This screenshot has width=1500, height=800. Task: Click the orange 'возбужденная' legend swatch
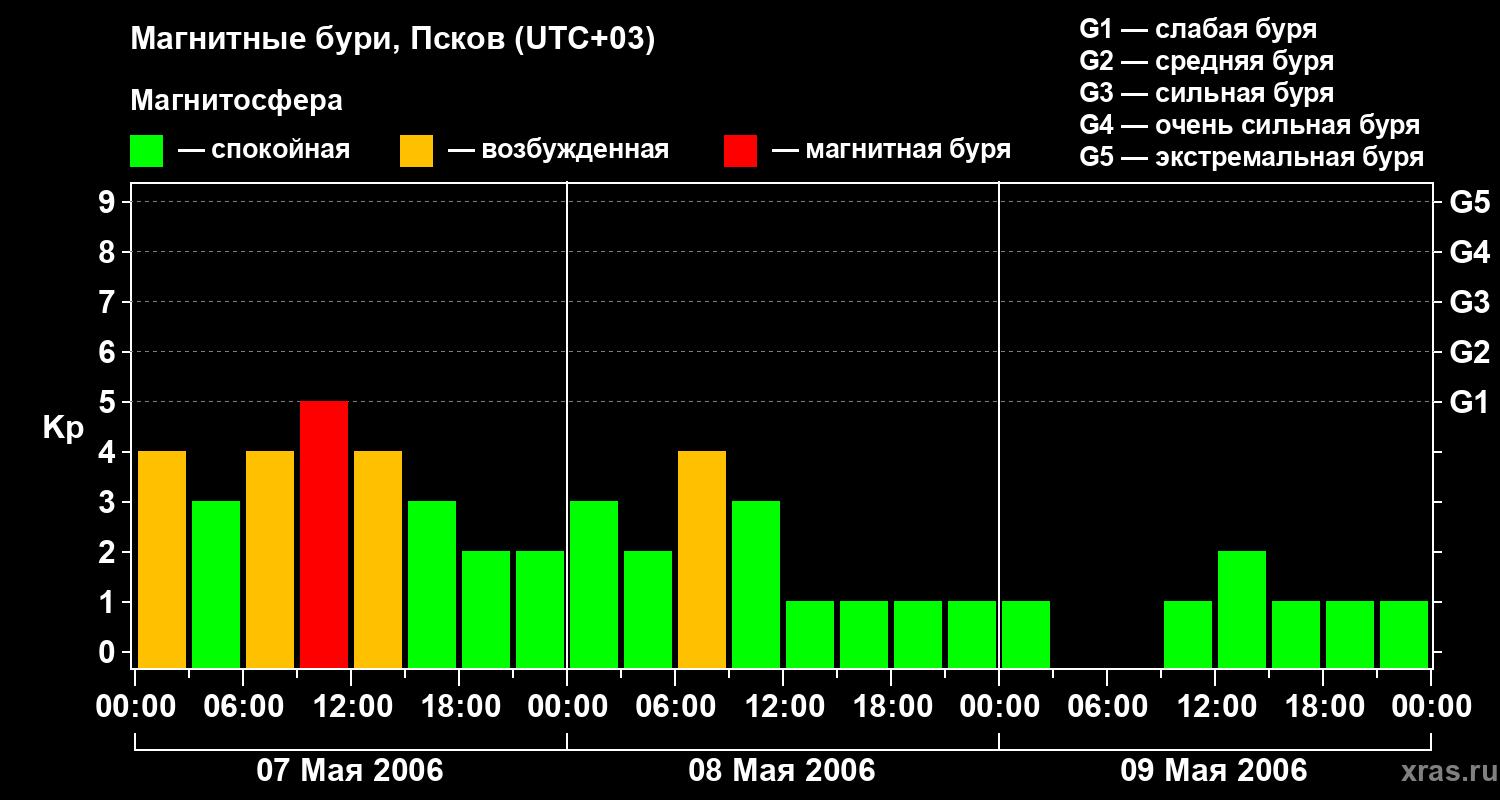[416, 151]
